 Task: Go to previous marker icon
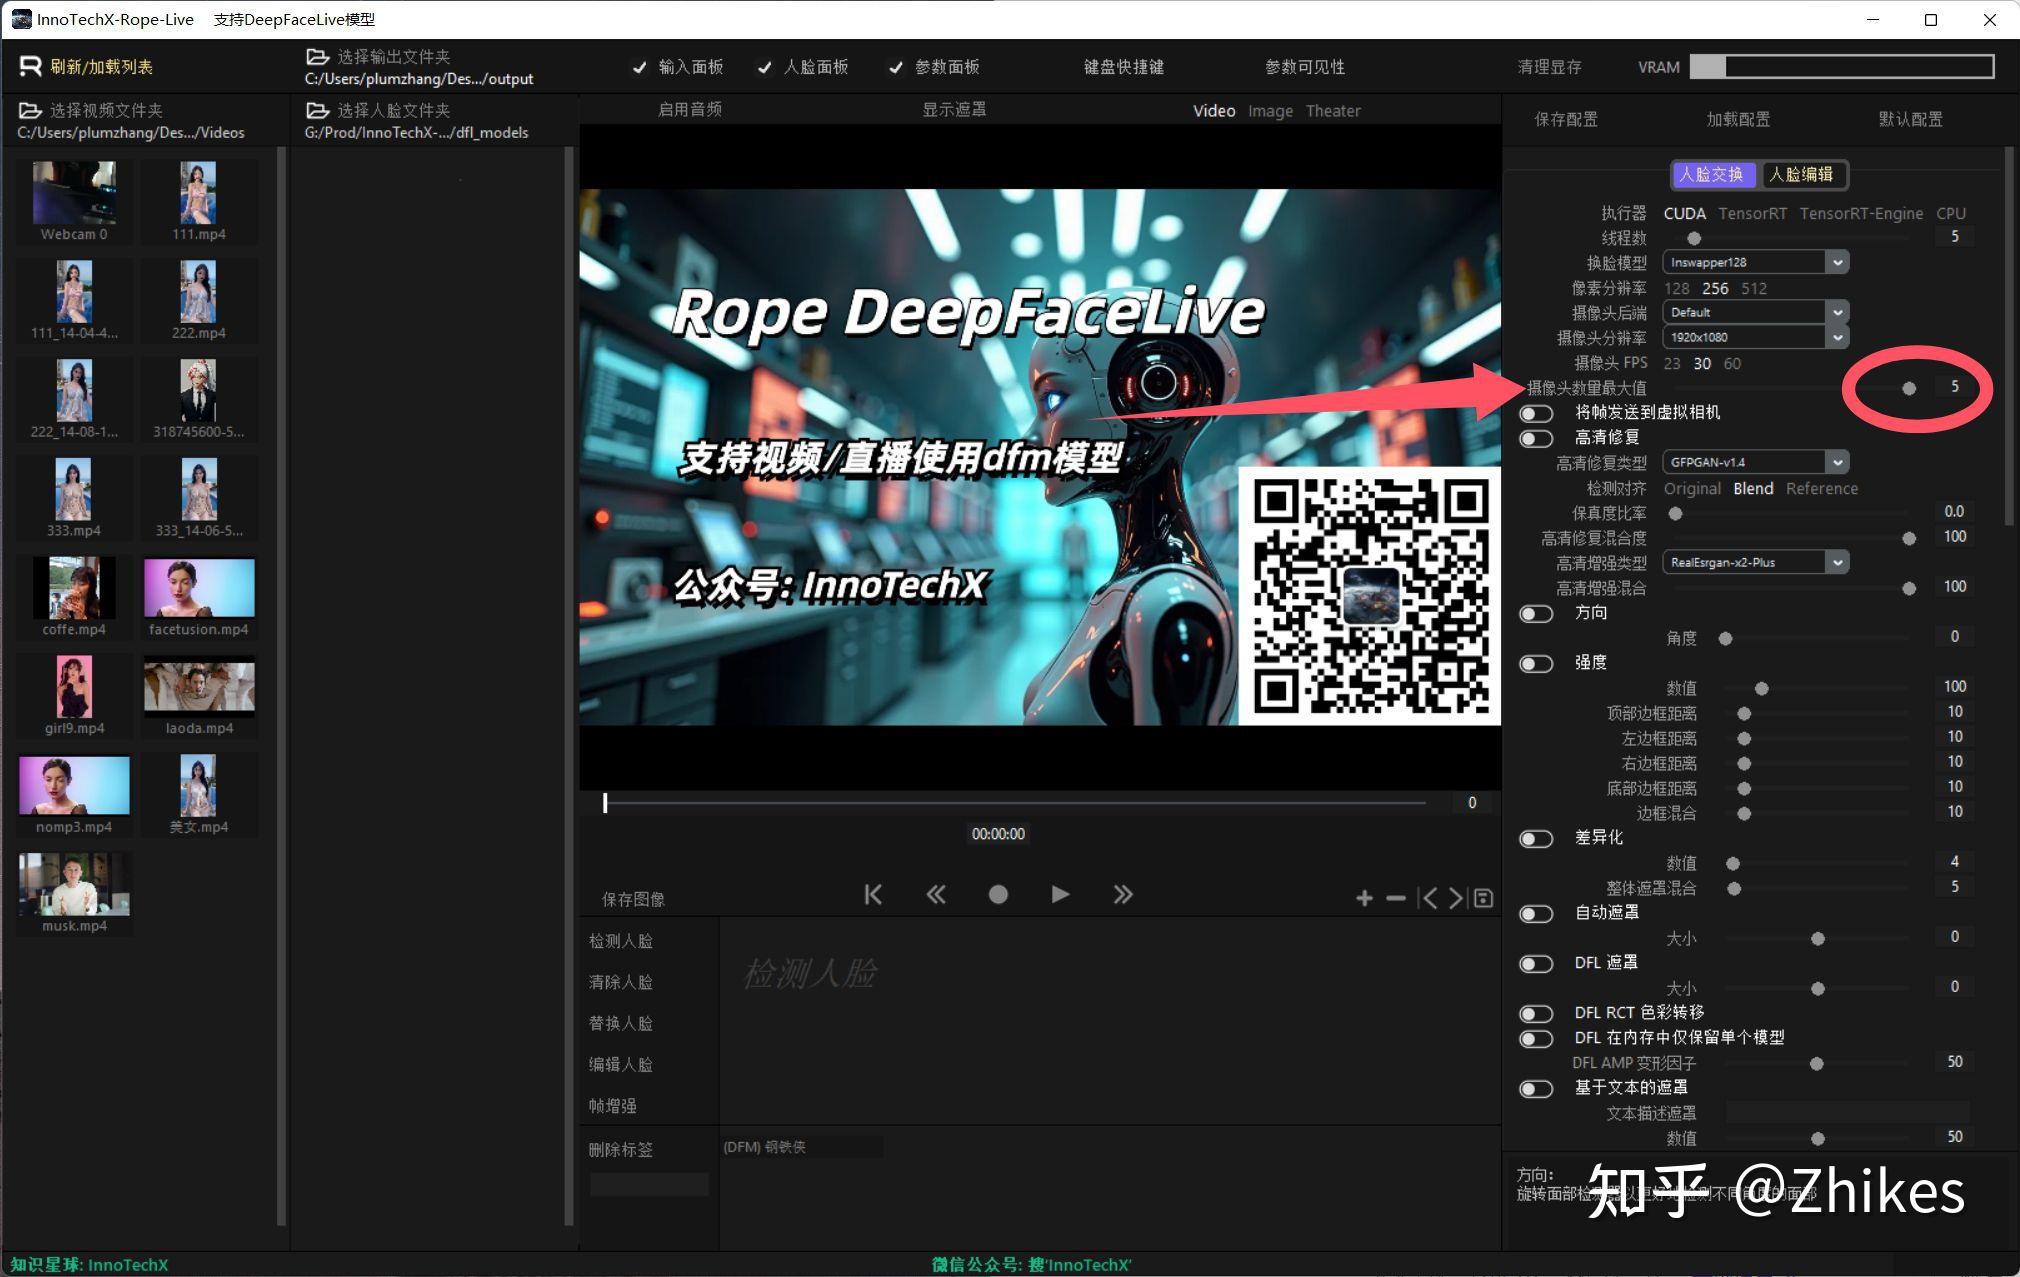tap(1427, 898)
